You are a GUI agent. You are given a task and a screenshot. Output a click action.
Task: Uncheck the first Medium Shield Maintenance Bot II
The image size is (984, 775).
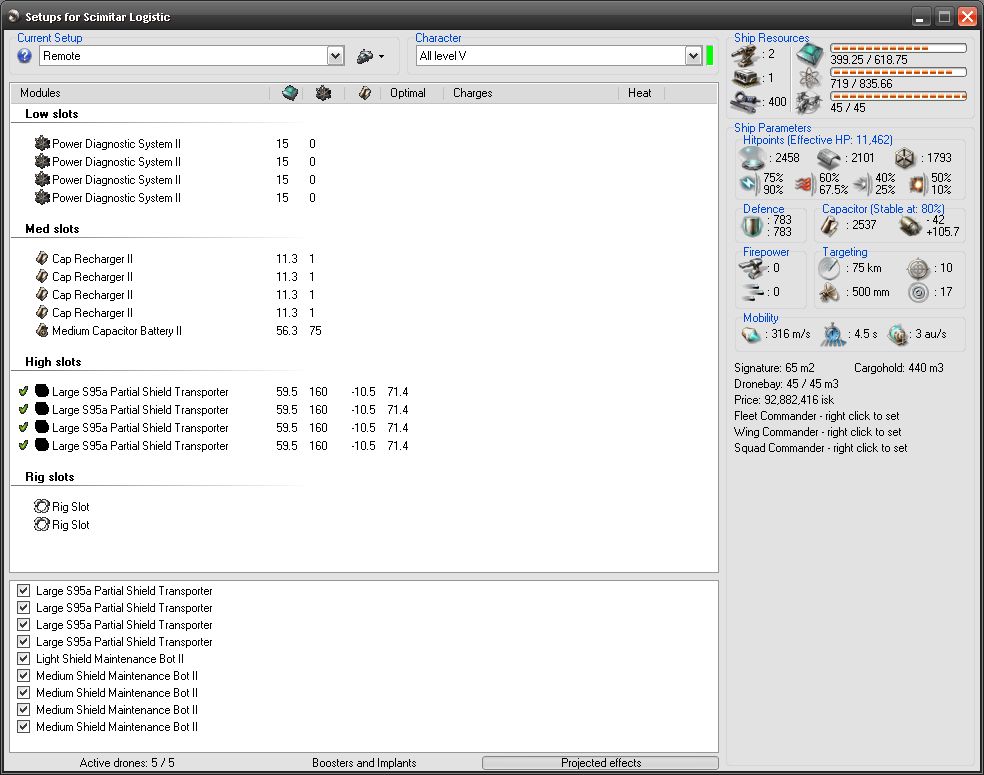23,675
